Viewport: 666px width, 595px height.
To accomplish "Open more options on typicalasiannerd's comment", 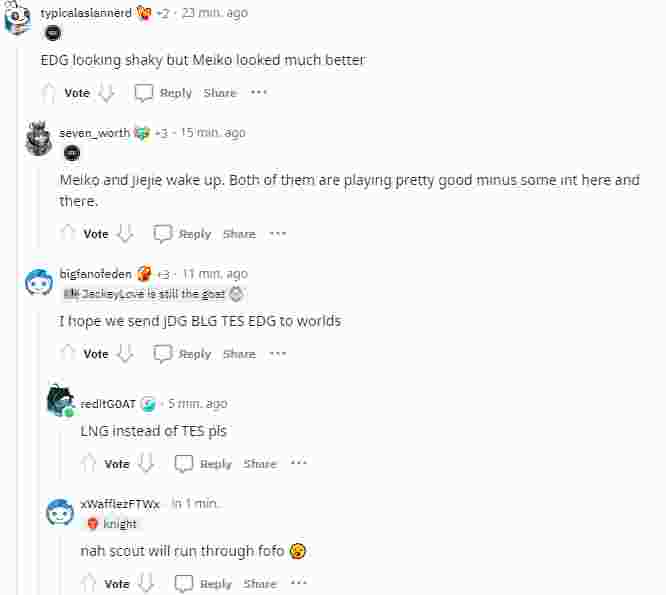I will (x=259, y=92).
